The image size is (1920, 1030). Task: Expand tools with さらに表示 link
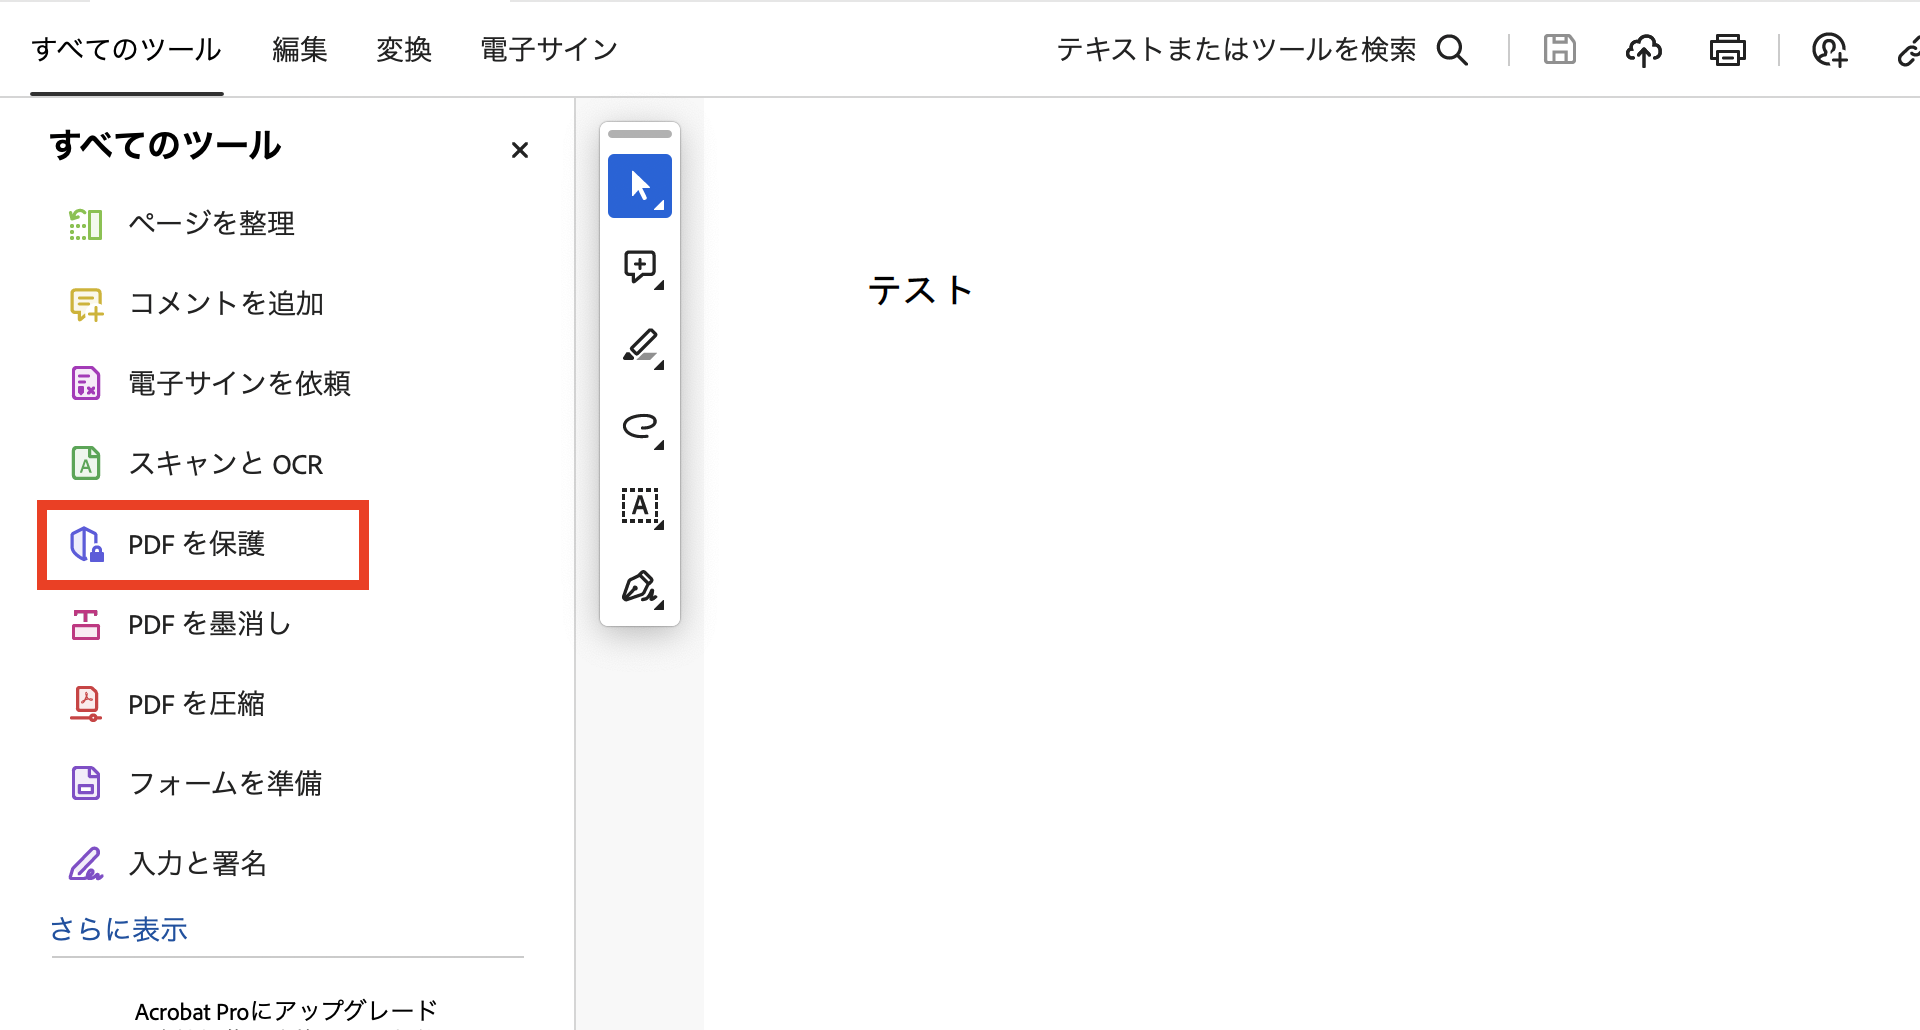pyautogui.click(x=118, y=929)
